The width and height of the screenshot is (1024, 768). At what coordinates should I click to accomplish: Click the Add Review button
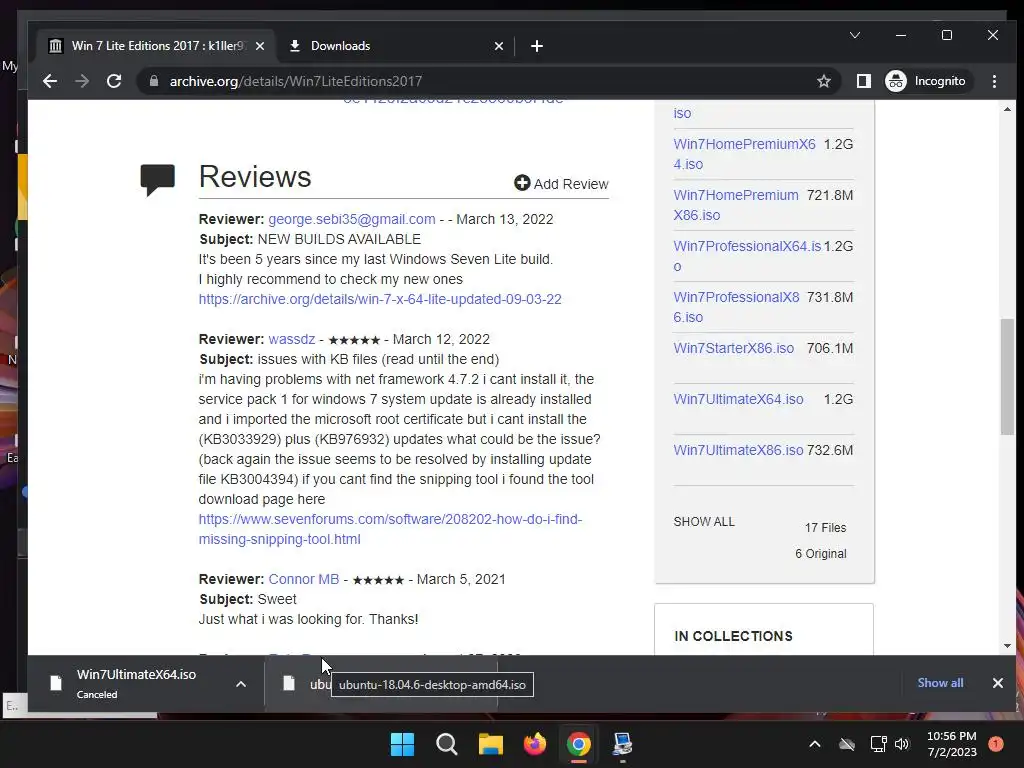[x=562, y=184]
